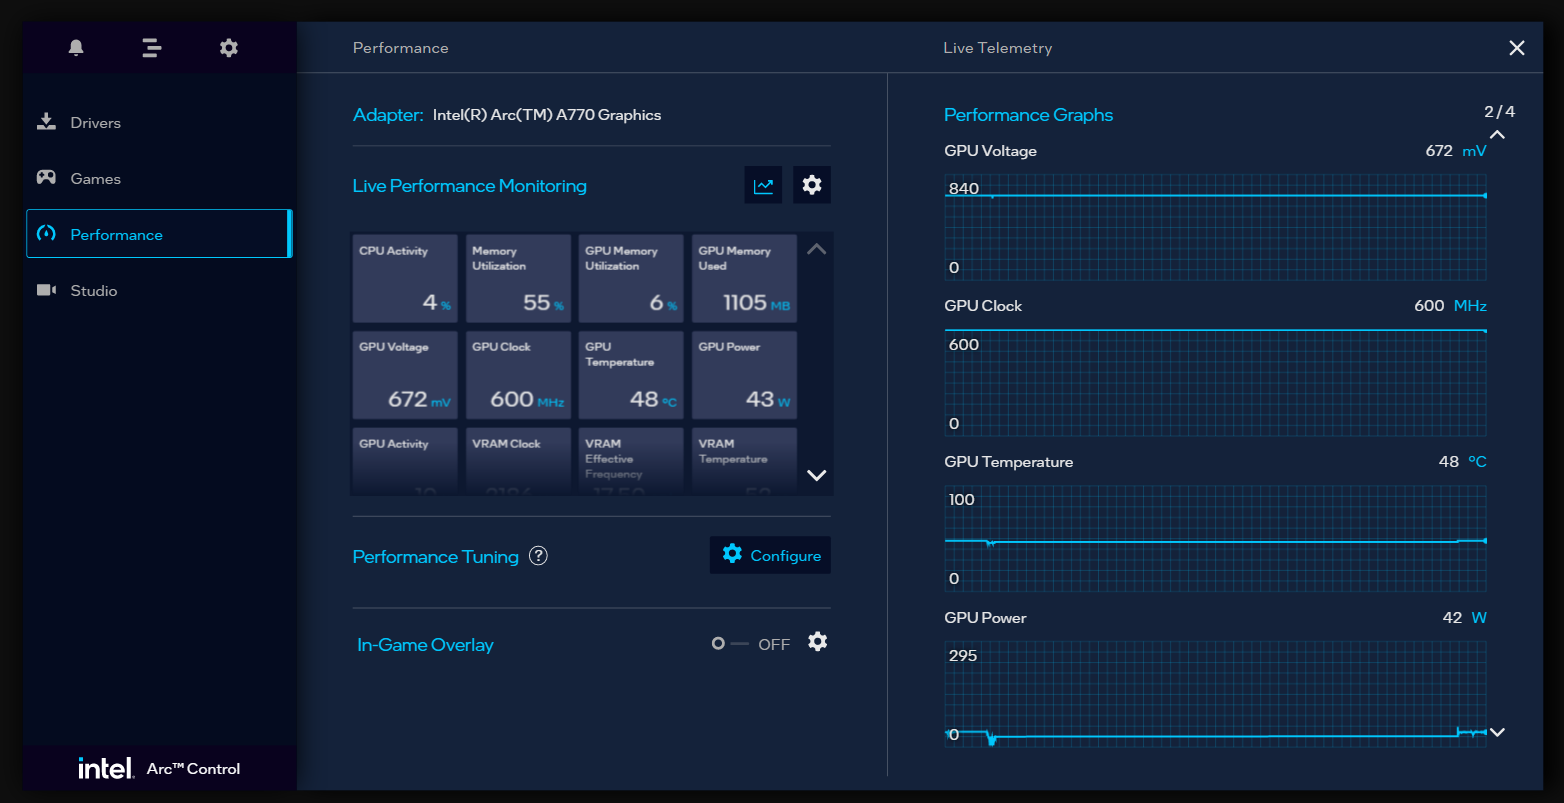Open In-Game Overlay settings gear
The width and height of the screenshot is (1564, 803).
817,642
